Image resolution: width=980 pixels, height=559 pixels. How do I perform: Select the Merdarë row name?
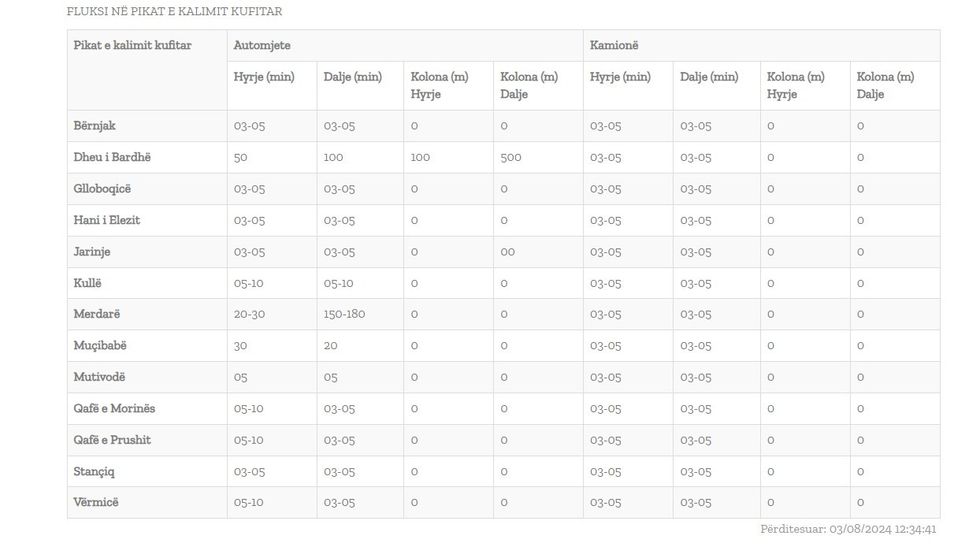click(x=97, y=314)
